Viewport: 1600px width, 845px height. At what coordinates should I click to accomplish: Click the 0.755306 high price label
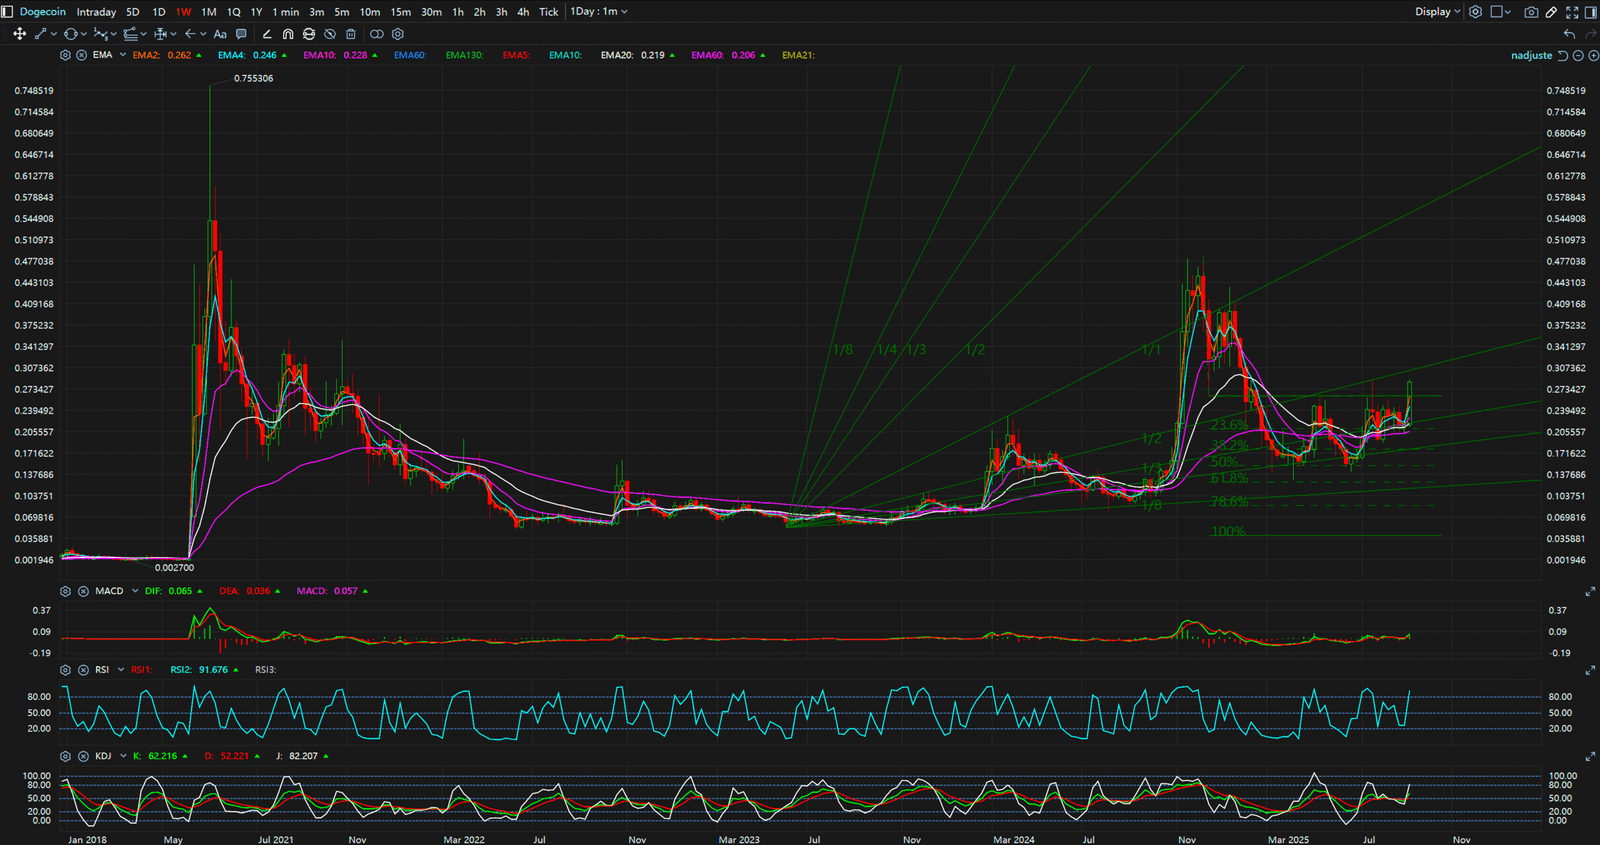coord(254,78)
